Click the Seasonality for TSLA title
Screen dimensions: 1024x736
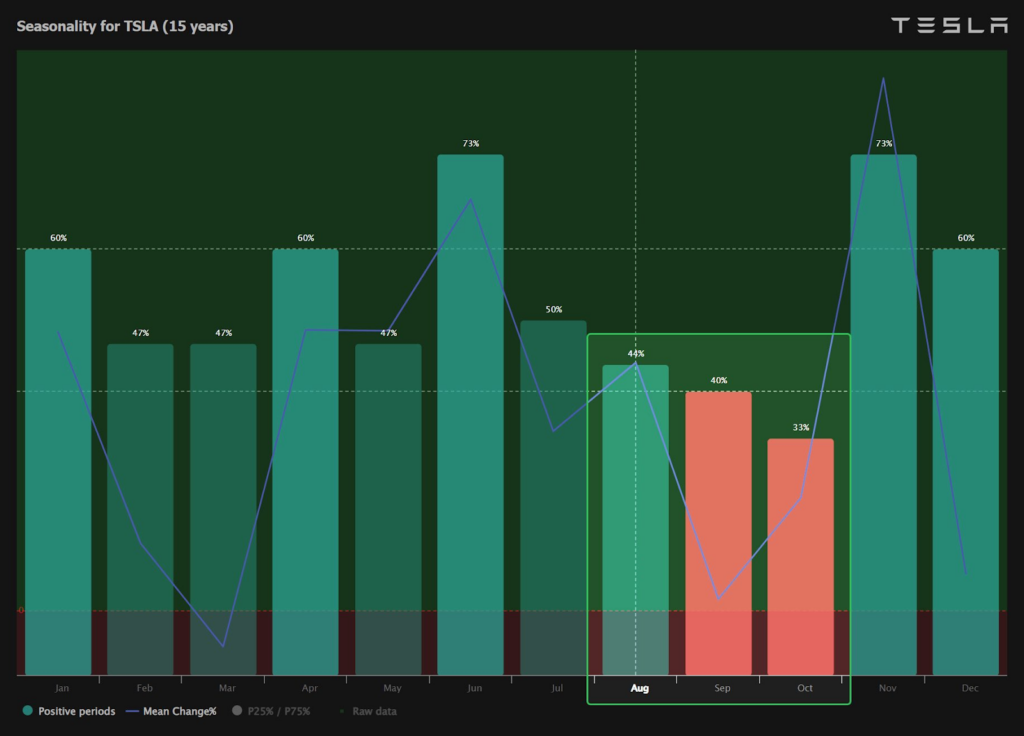(125, 26)
